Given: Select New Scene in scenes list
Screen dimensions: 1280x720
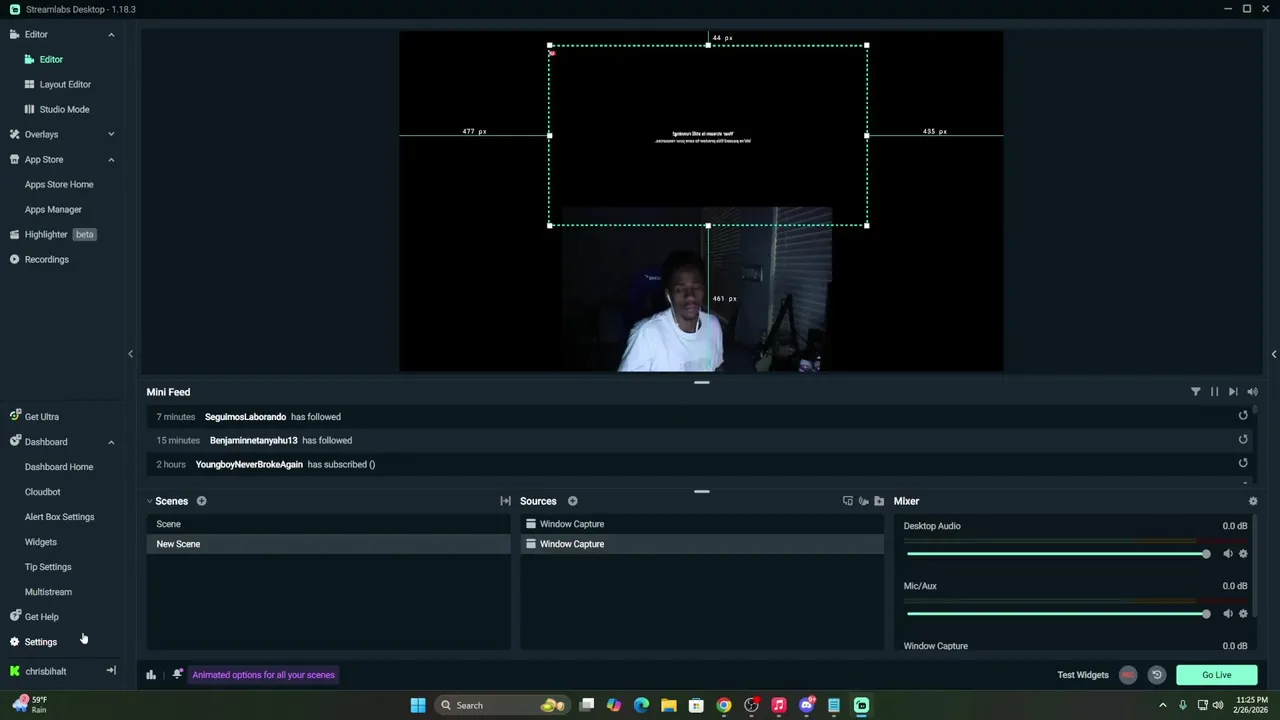Looking at the screenshot, I should (328, 544).
